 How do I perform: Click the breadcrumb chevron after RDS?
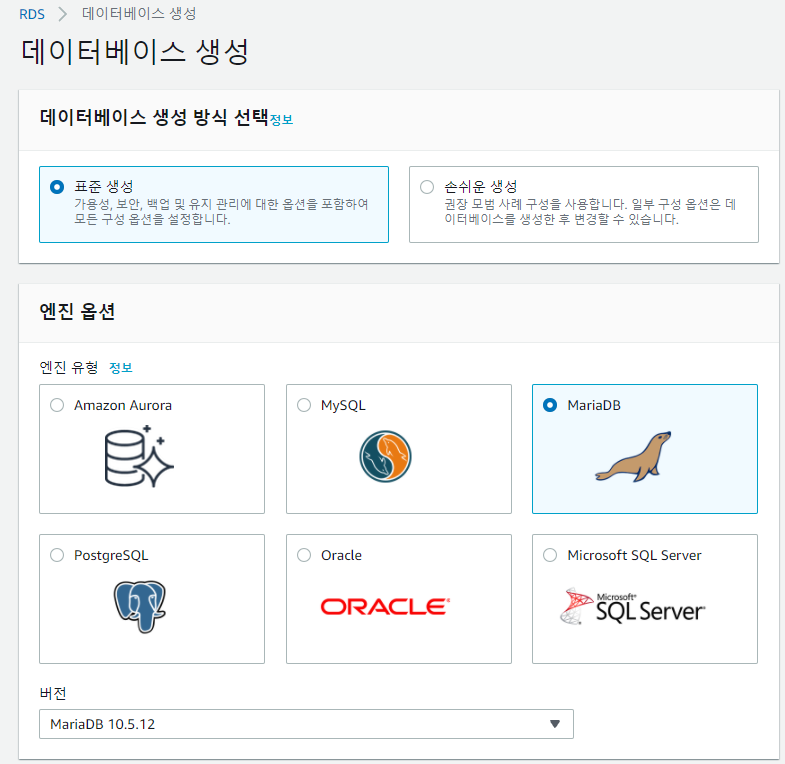[63, 14]
